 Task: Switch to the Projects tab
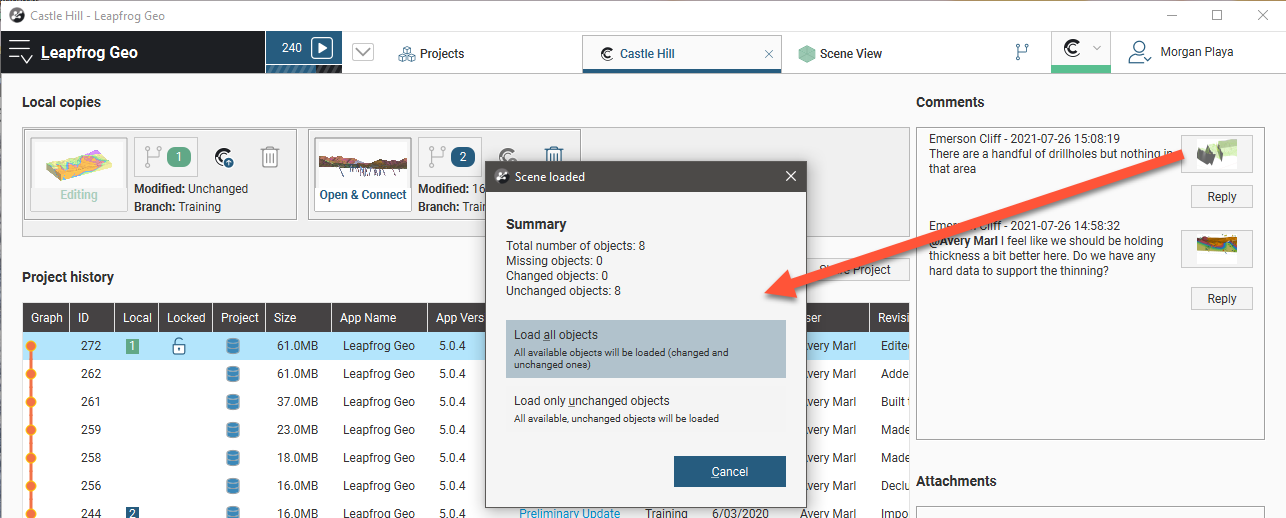(x=431, y=54)
